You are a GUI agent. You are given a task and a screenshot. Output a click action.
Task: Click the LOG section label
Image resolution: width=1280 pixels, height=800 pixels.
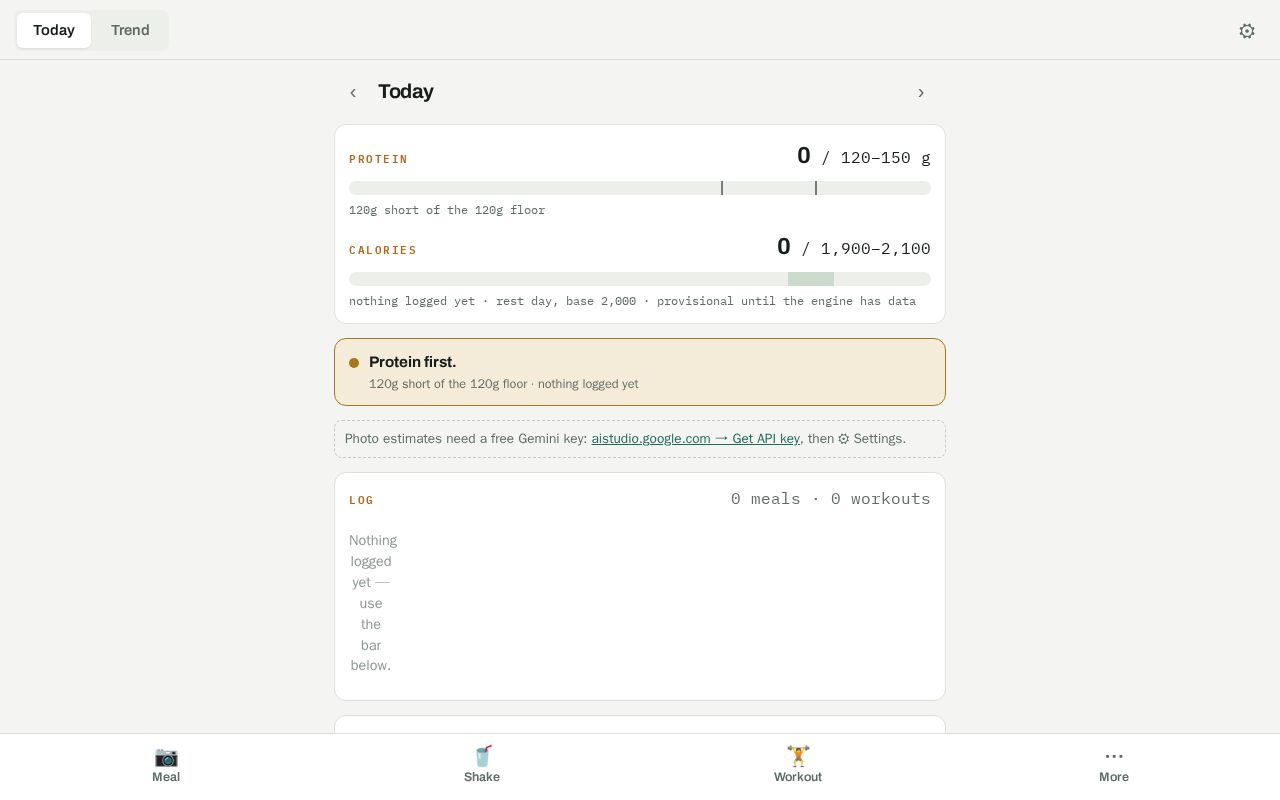361,500
